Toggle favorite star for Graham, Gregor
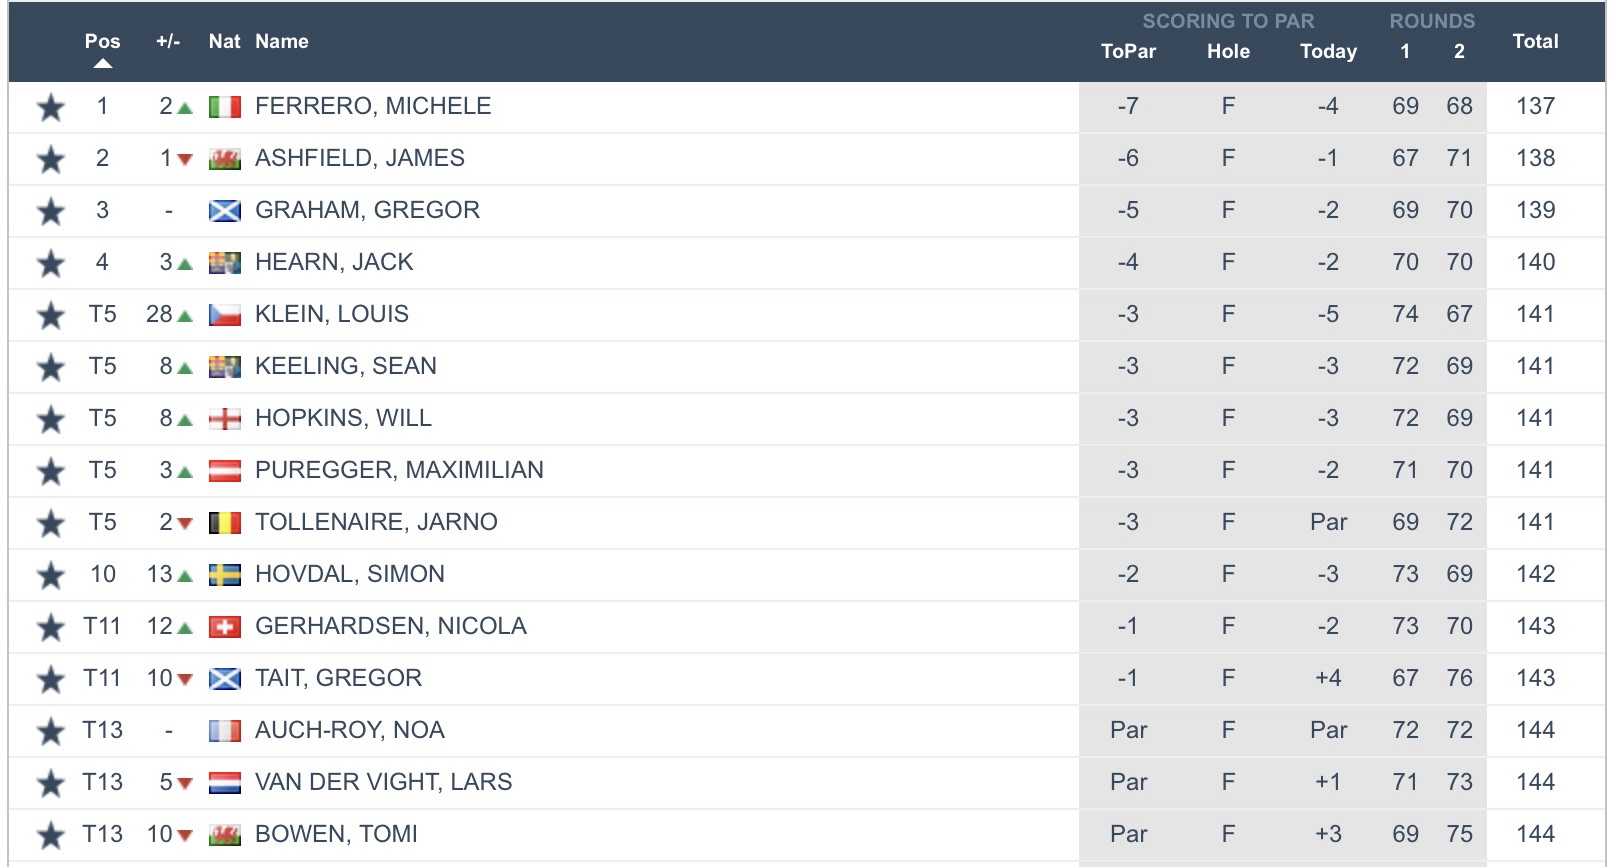 coord(50,211)
